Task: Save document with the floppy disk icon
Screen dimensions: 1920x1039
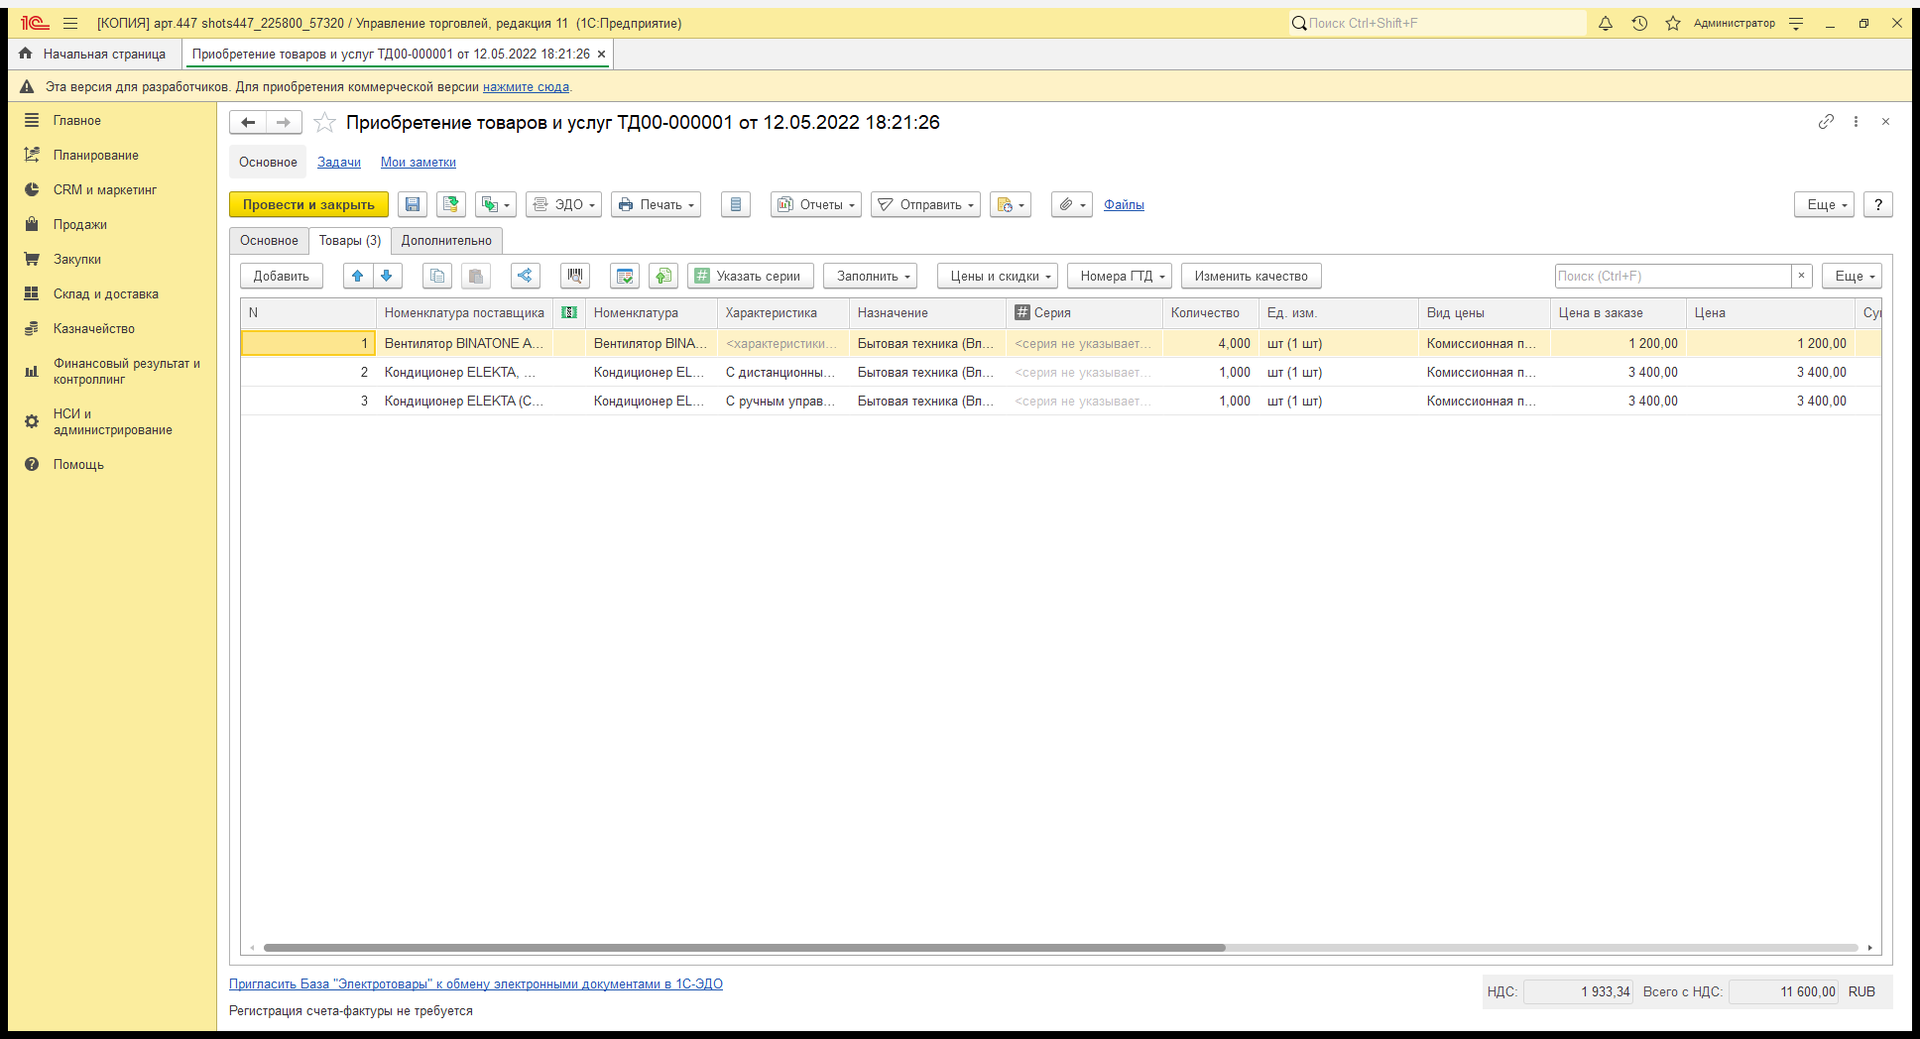Action: [x=412, y=205]
